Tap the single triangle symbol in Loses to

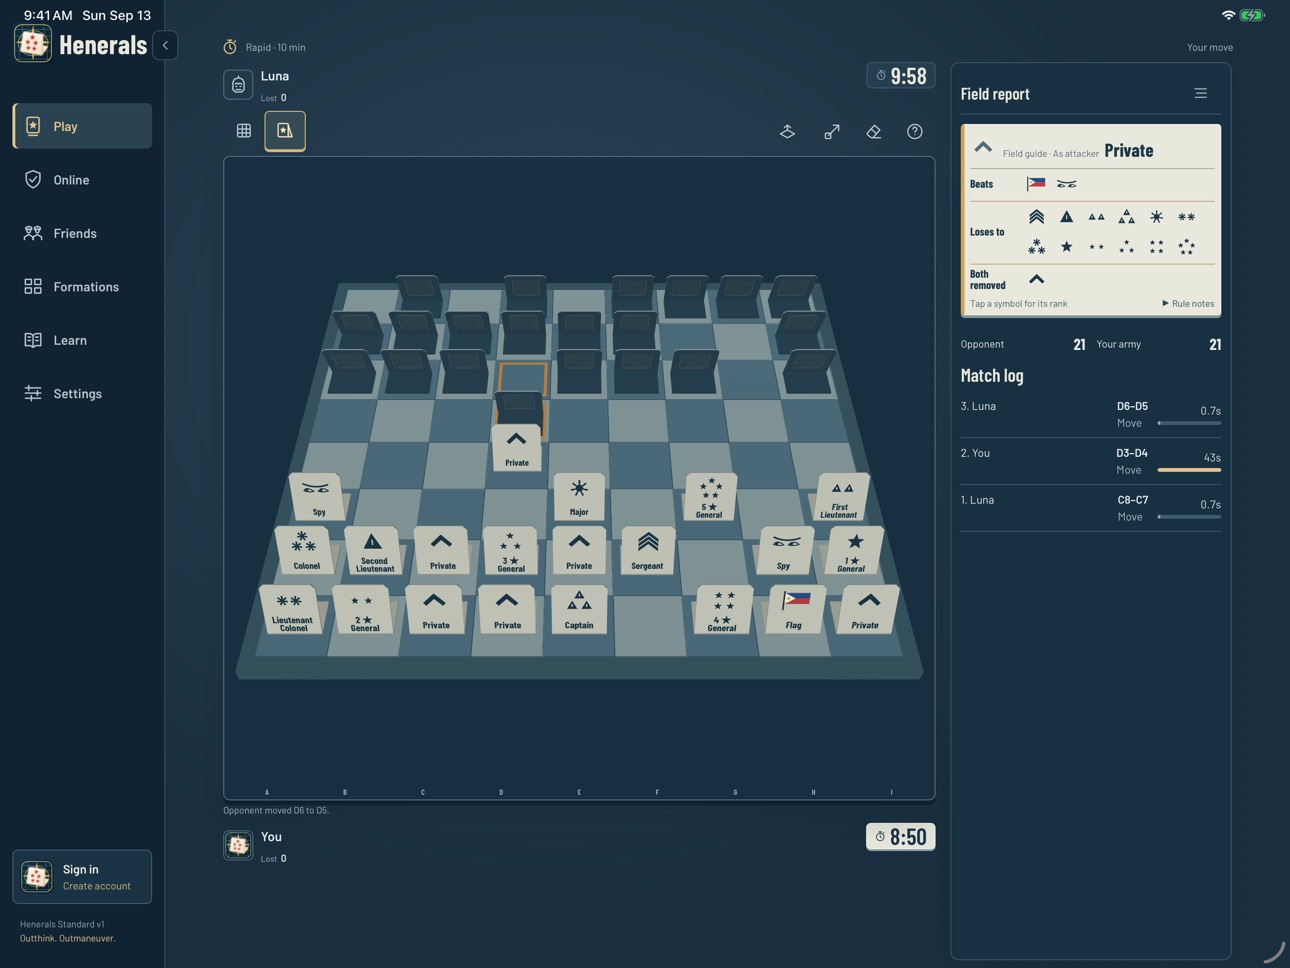click(x=1066, y=217)
